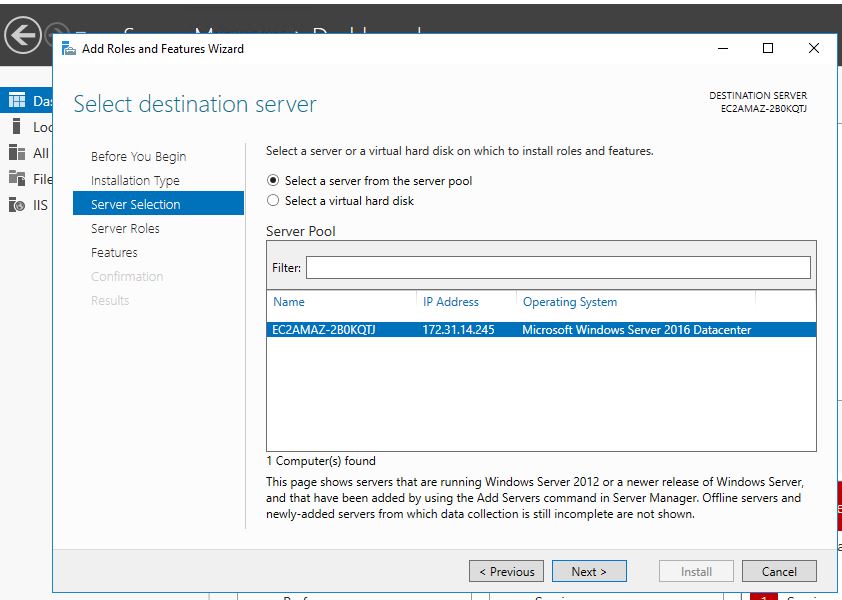This screenshot has width=842, height=600.
Task: Select the Local Server sidebar icon
Action: [x=16, y=126]
